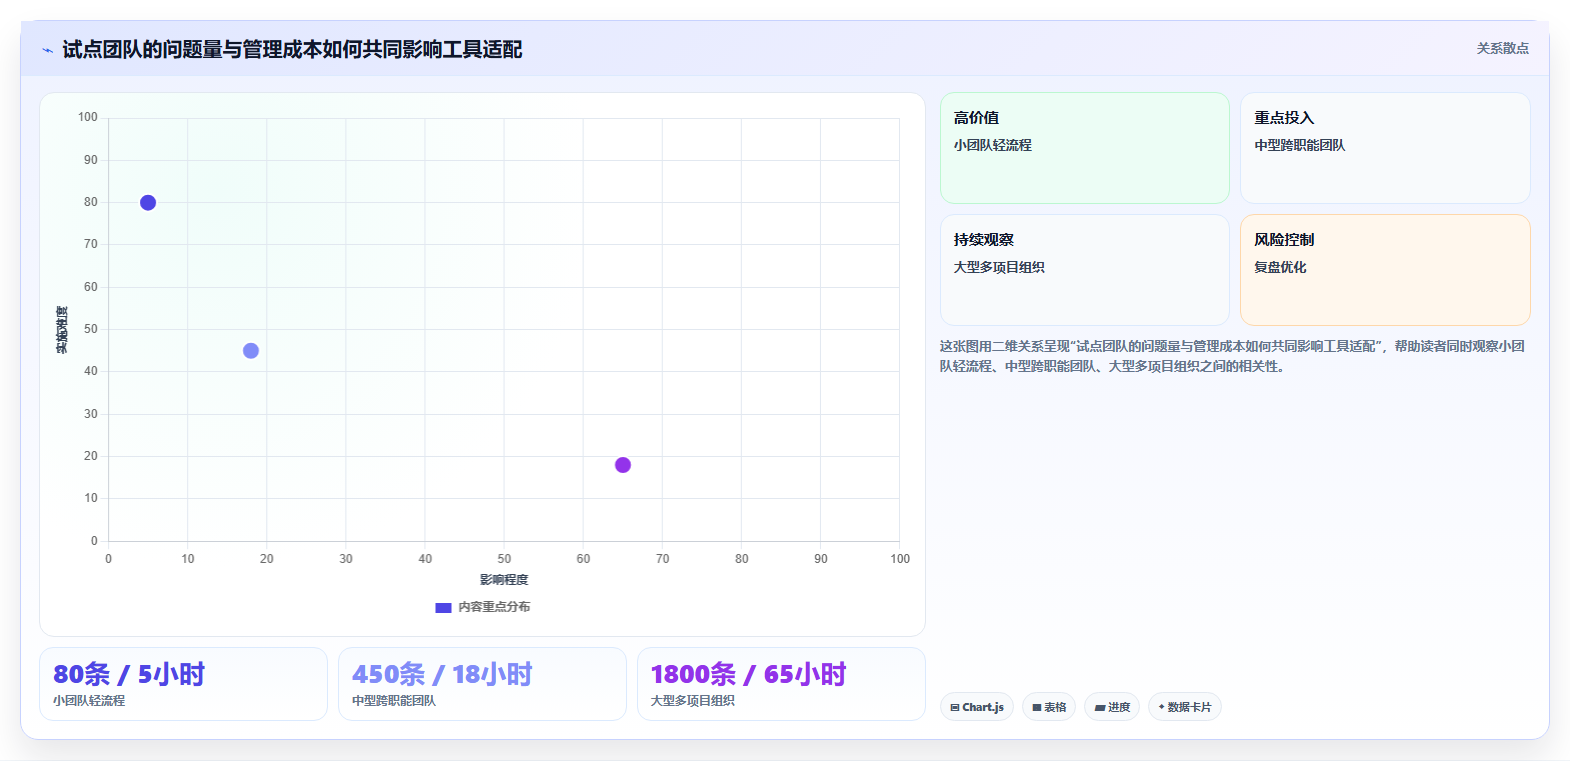Click 大型多项目组织 label under 1800条 stat
Image resolution: width=1570 pixels, height=761 pixels.
coord(693,701)
